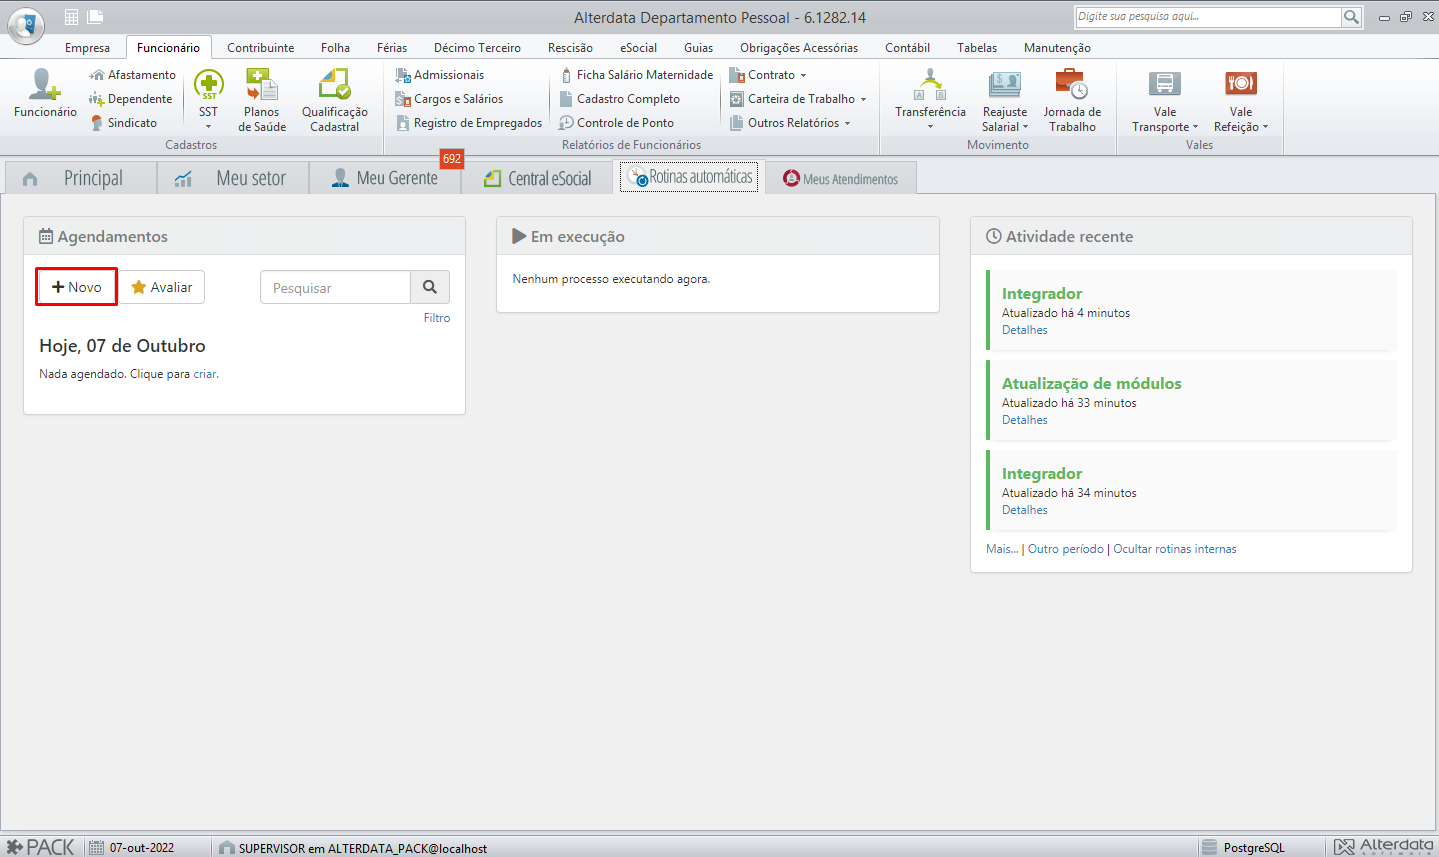Expand Carteira de Trabalho dropdown
Viewport: 1439px width, 857px height.
tap(863, 100)
